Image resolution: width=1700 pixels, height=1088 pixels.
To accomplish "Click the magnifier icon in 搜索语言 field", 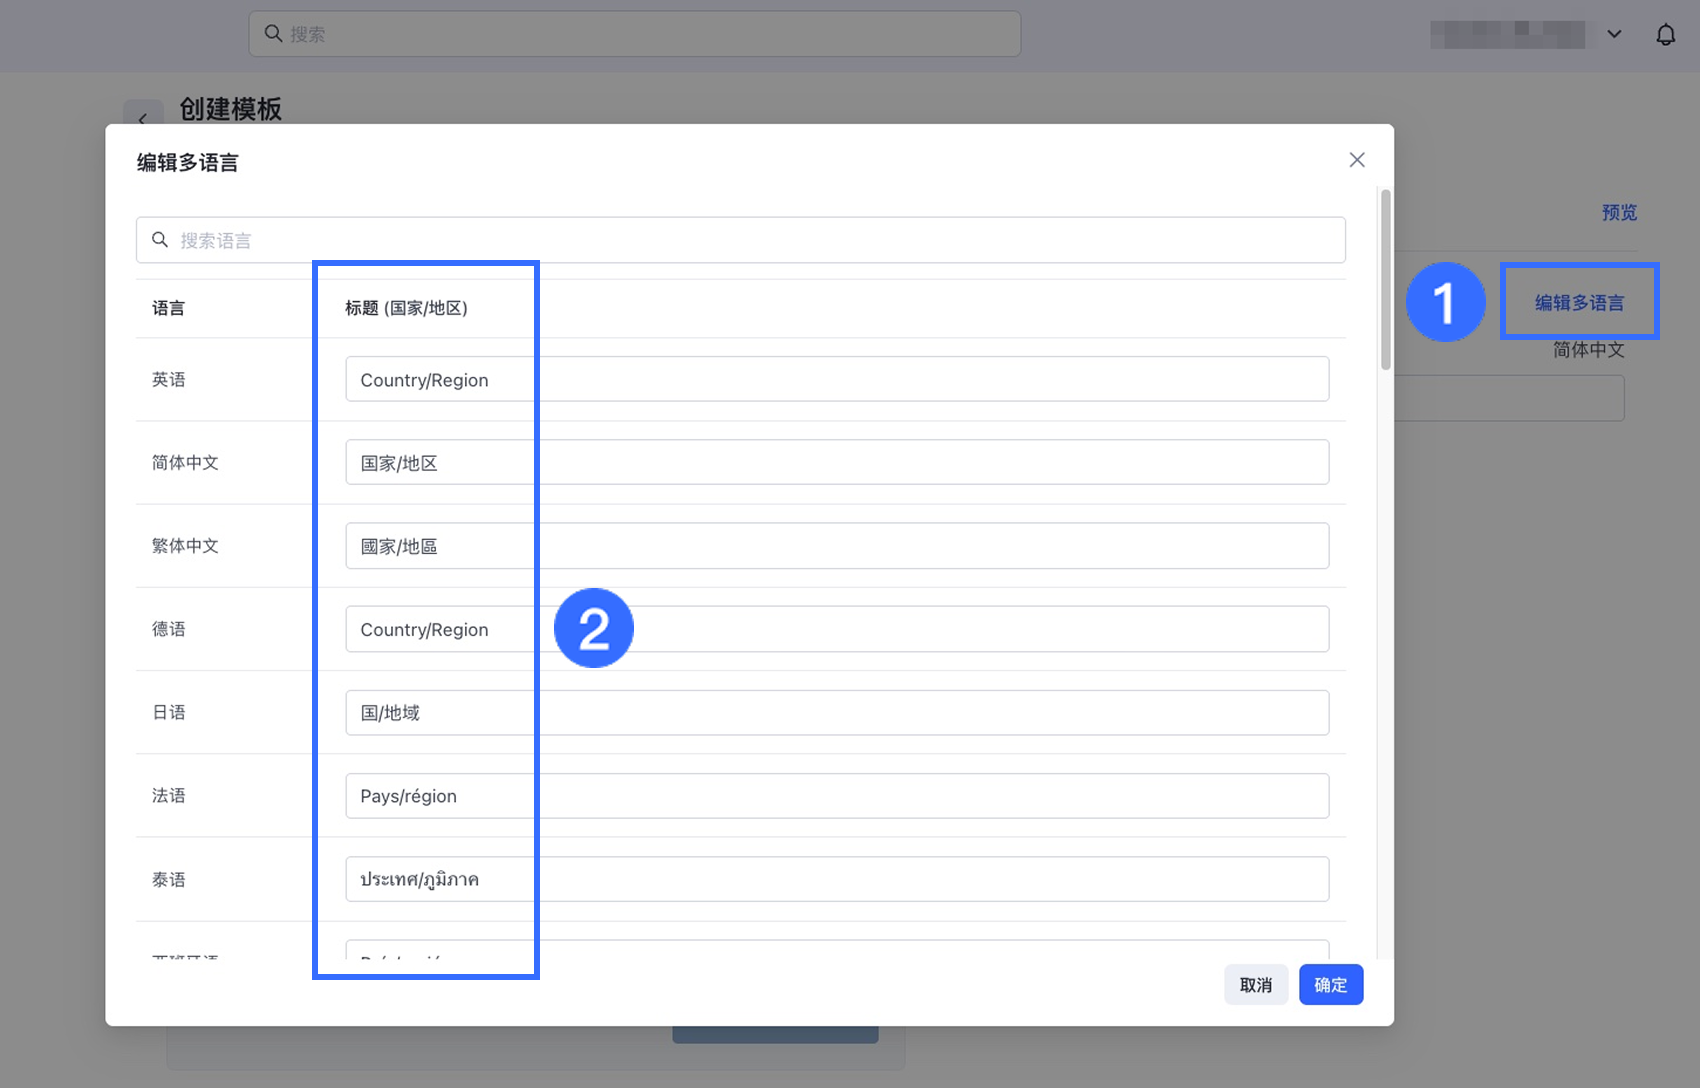I will (x=160, y=240).
